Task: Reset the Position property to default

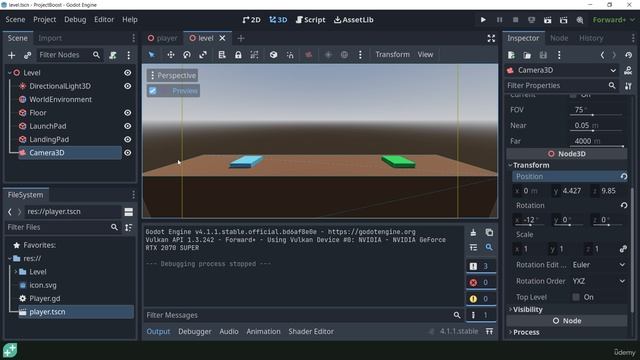Action: (x=624, y=177)
